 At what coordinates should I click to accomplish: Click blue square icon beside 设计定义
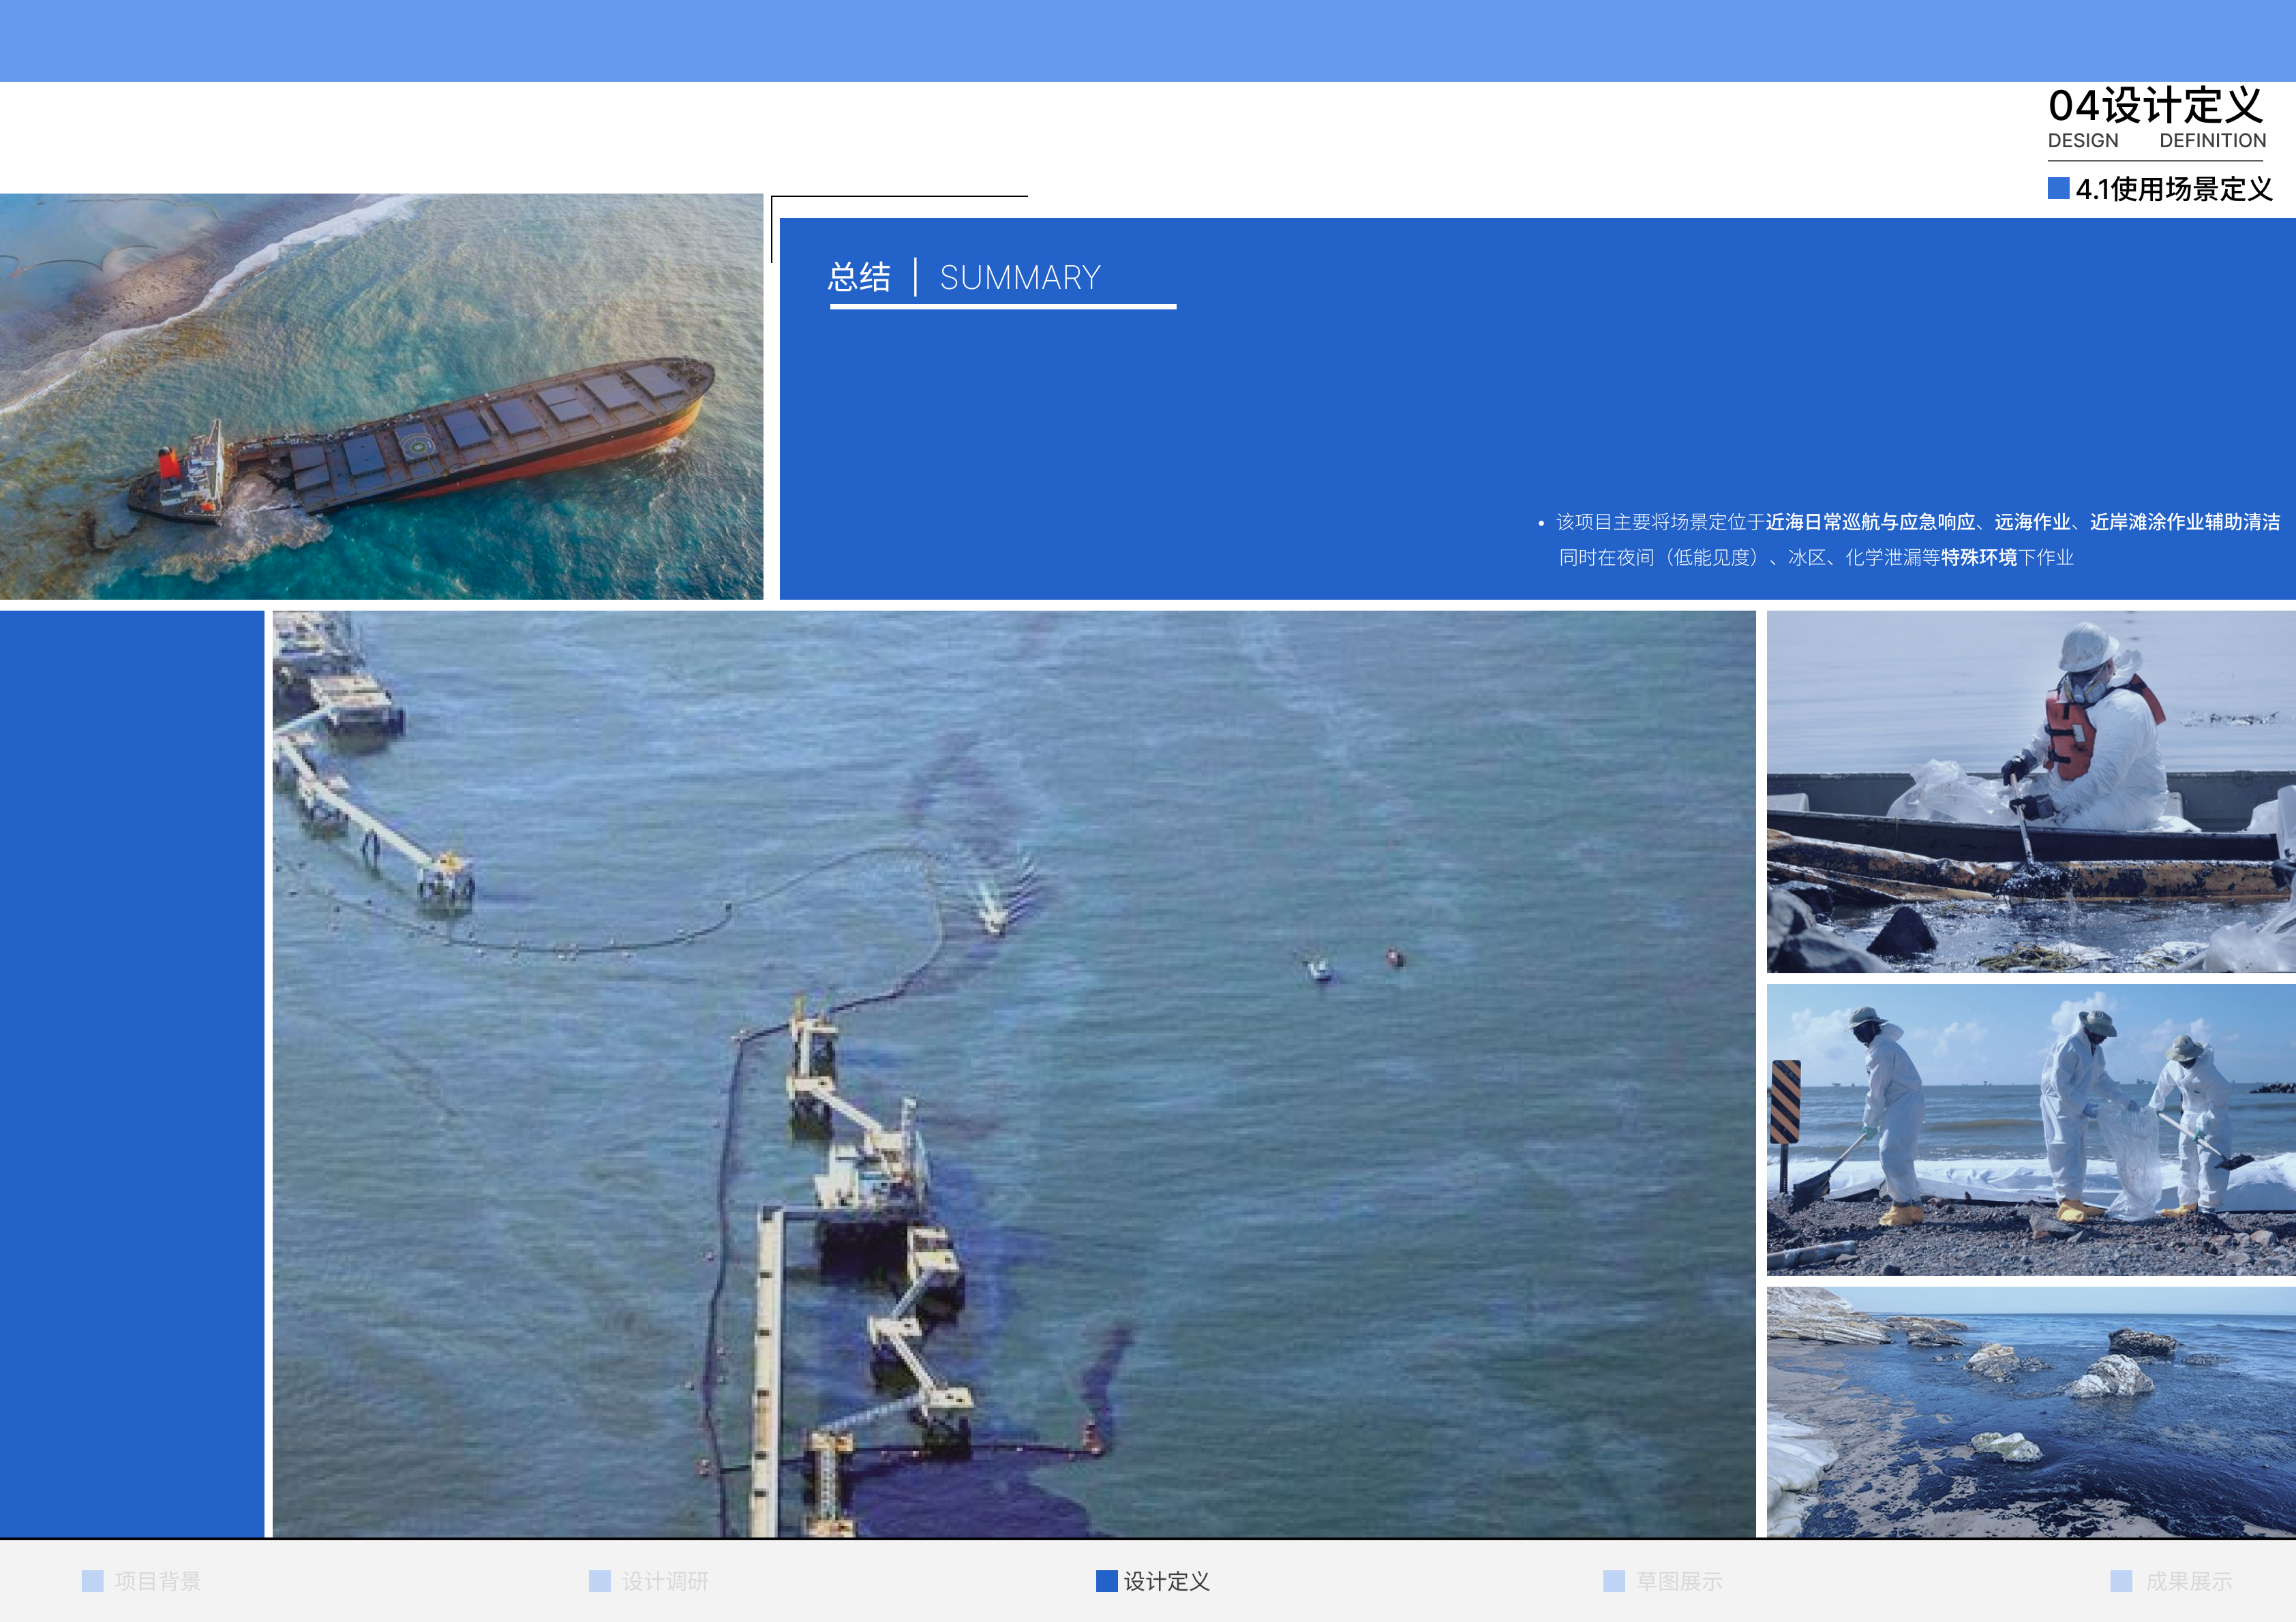1106,1581
